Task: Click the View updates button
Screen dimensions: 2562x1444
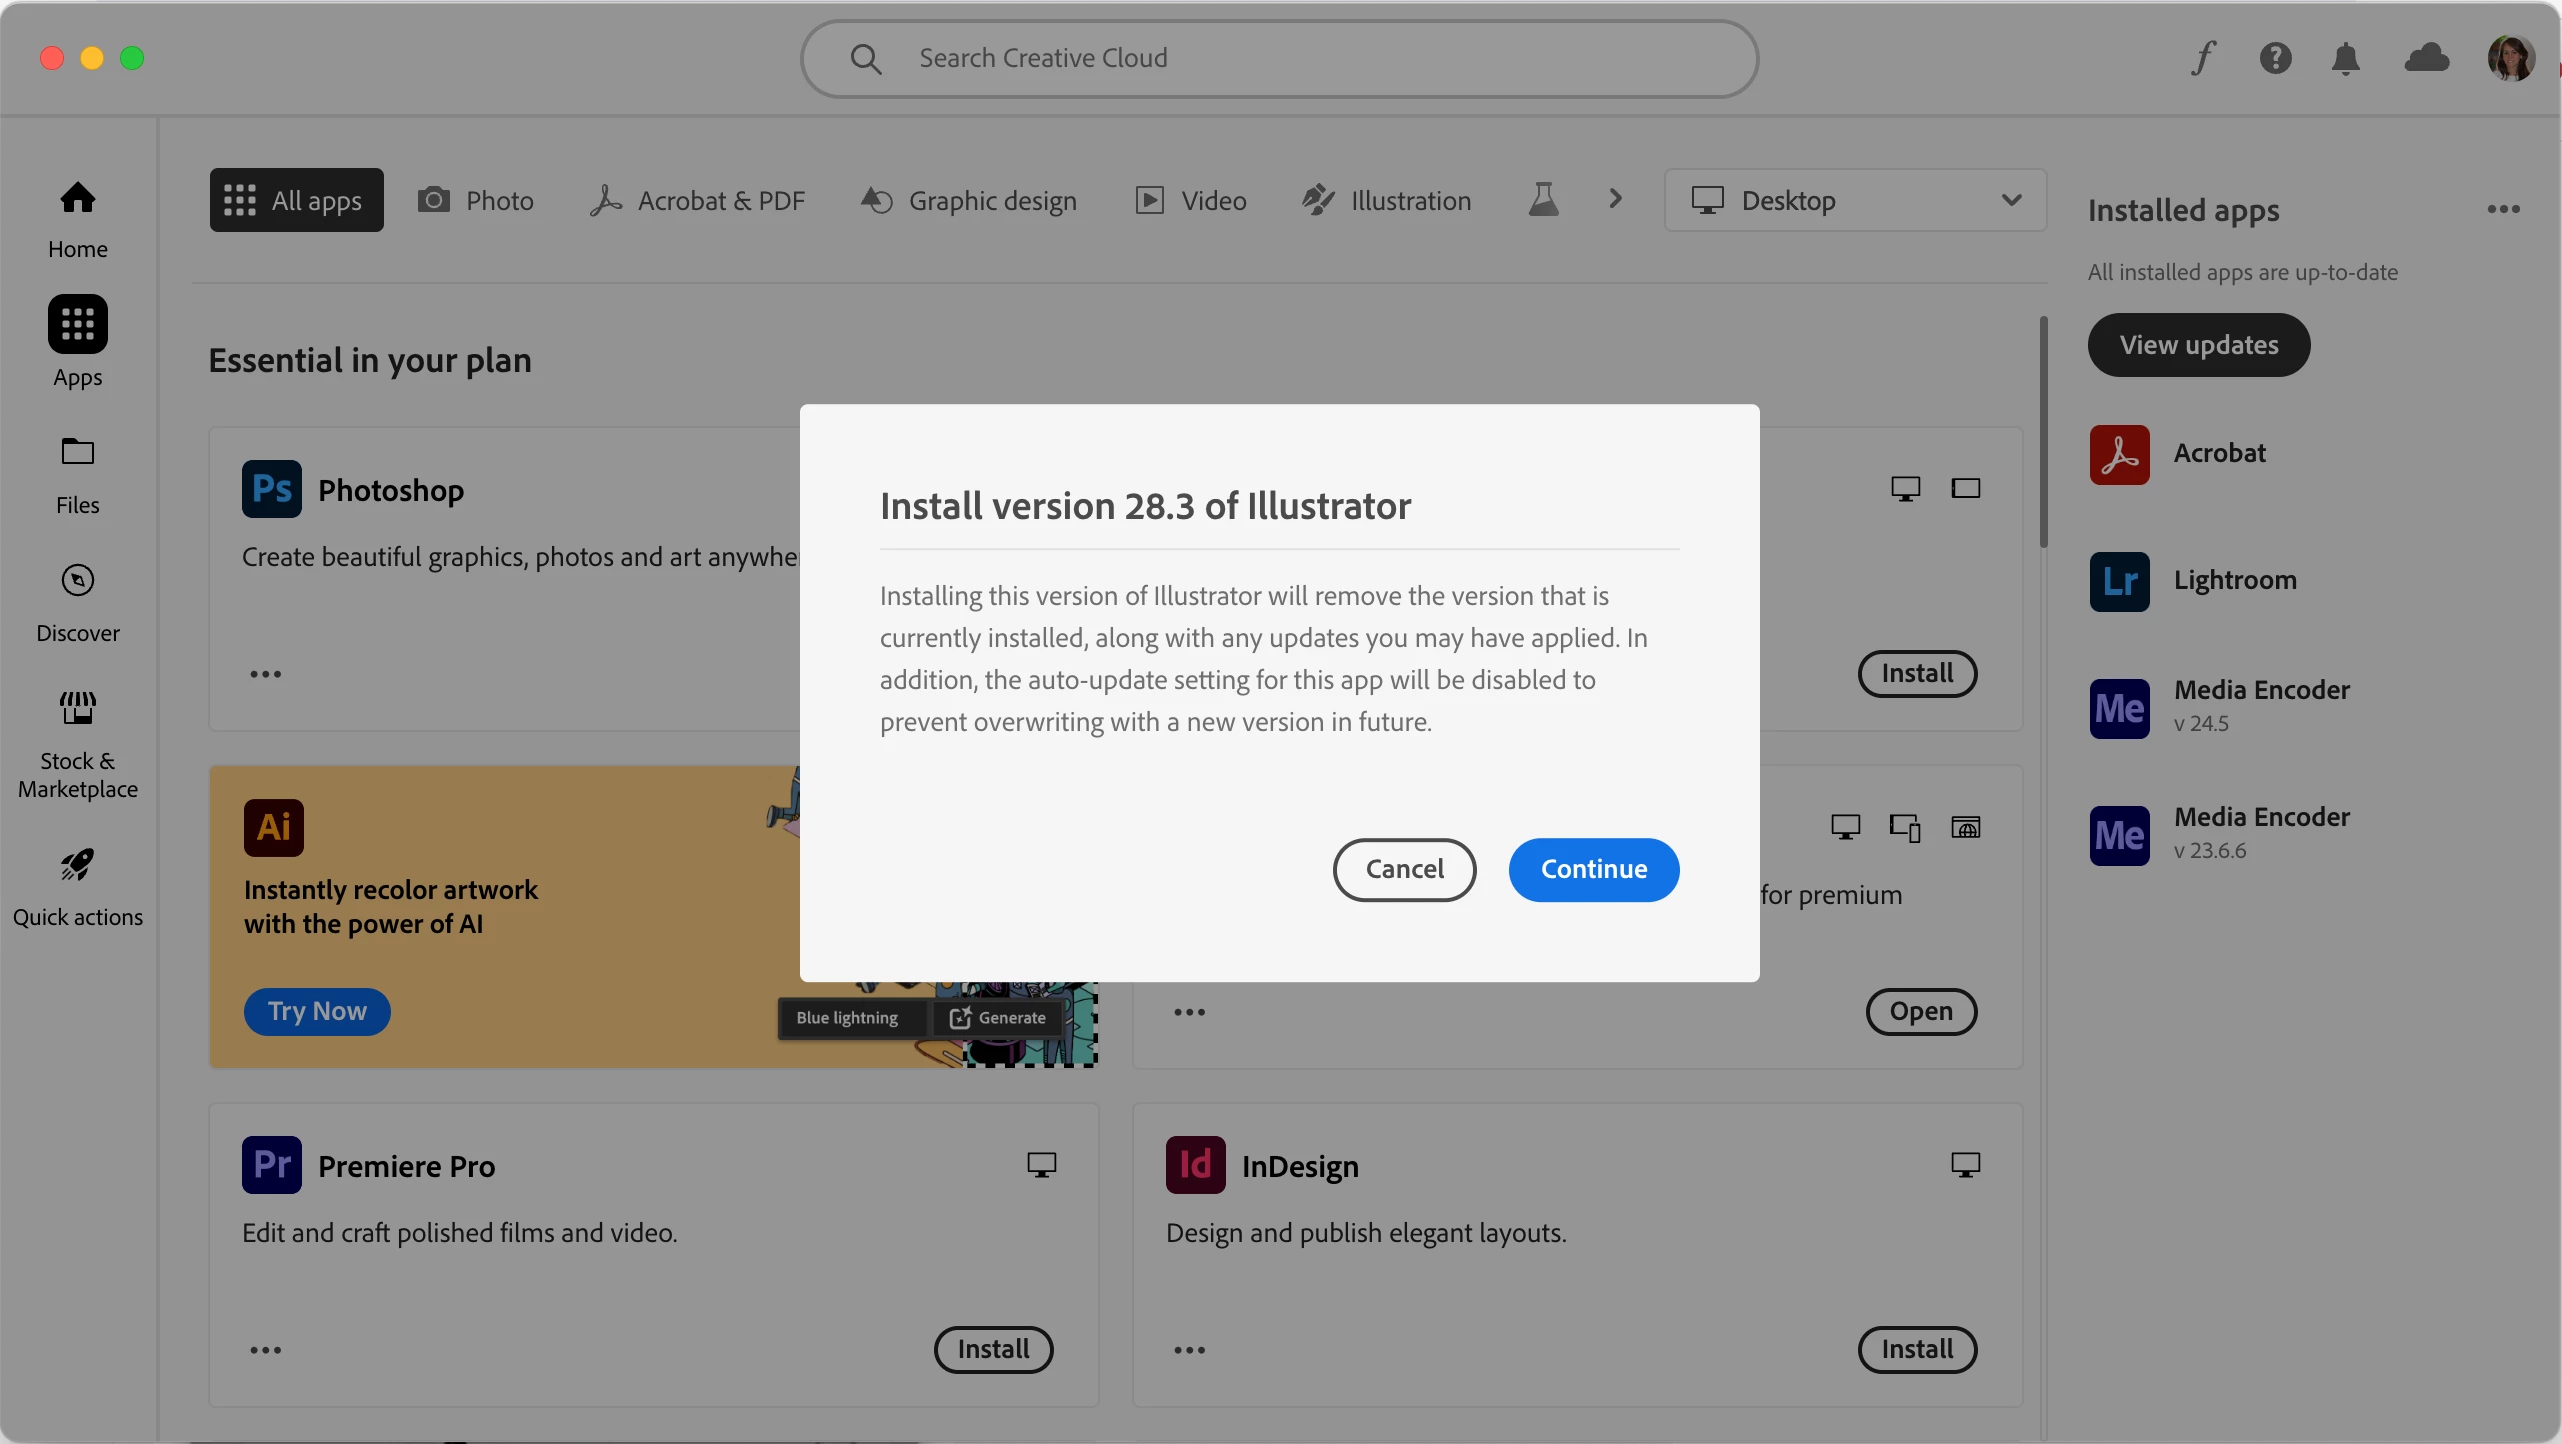Action: click(x=2198, y=345)
